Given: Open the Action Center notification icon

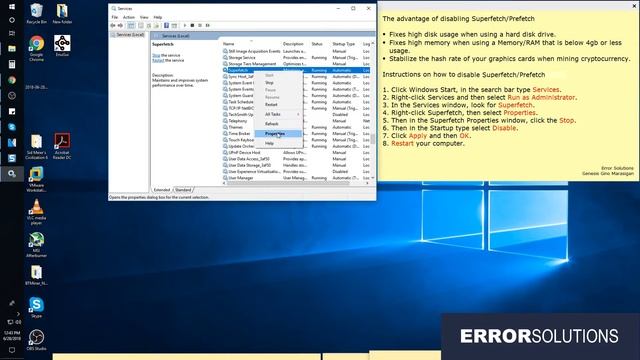Looking at the screenshot, I should (x=12, y=350).
